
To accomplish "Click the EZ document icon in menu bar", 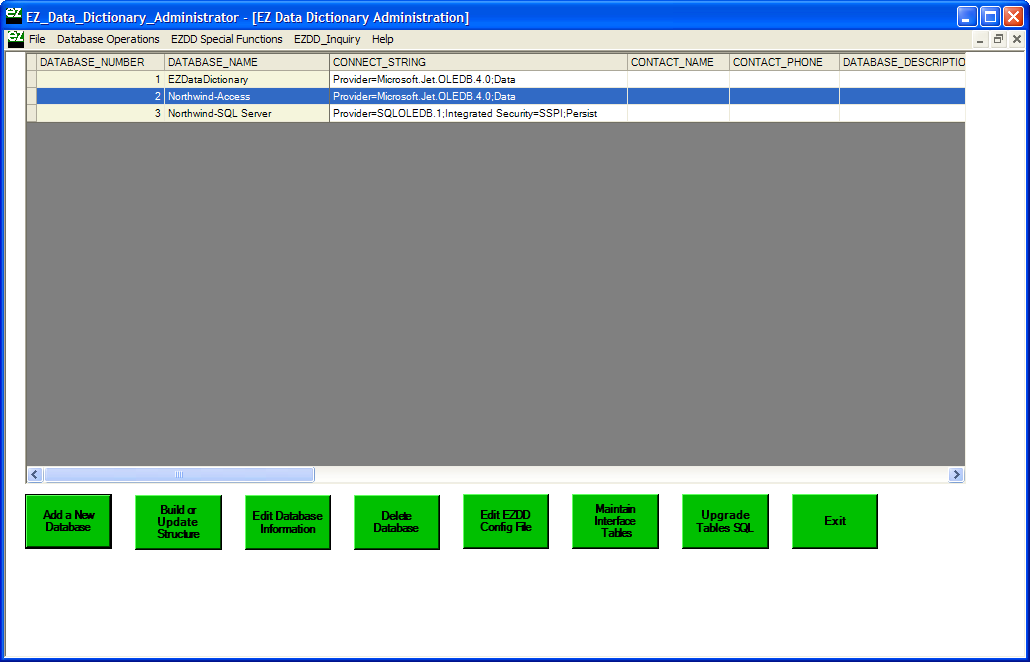I will (15, 39).
